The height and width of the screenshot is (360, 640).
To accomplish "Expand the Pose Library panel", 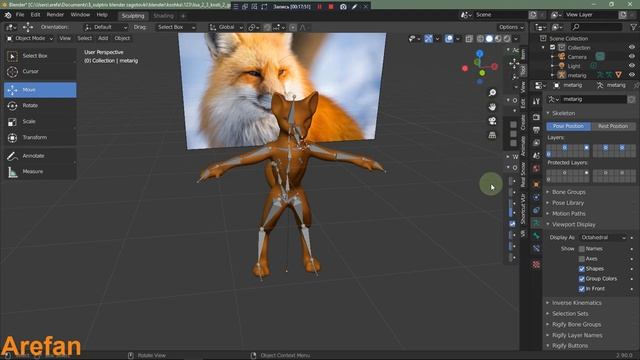I will click(x=568, y=203).
